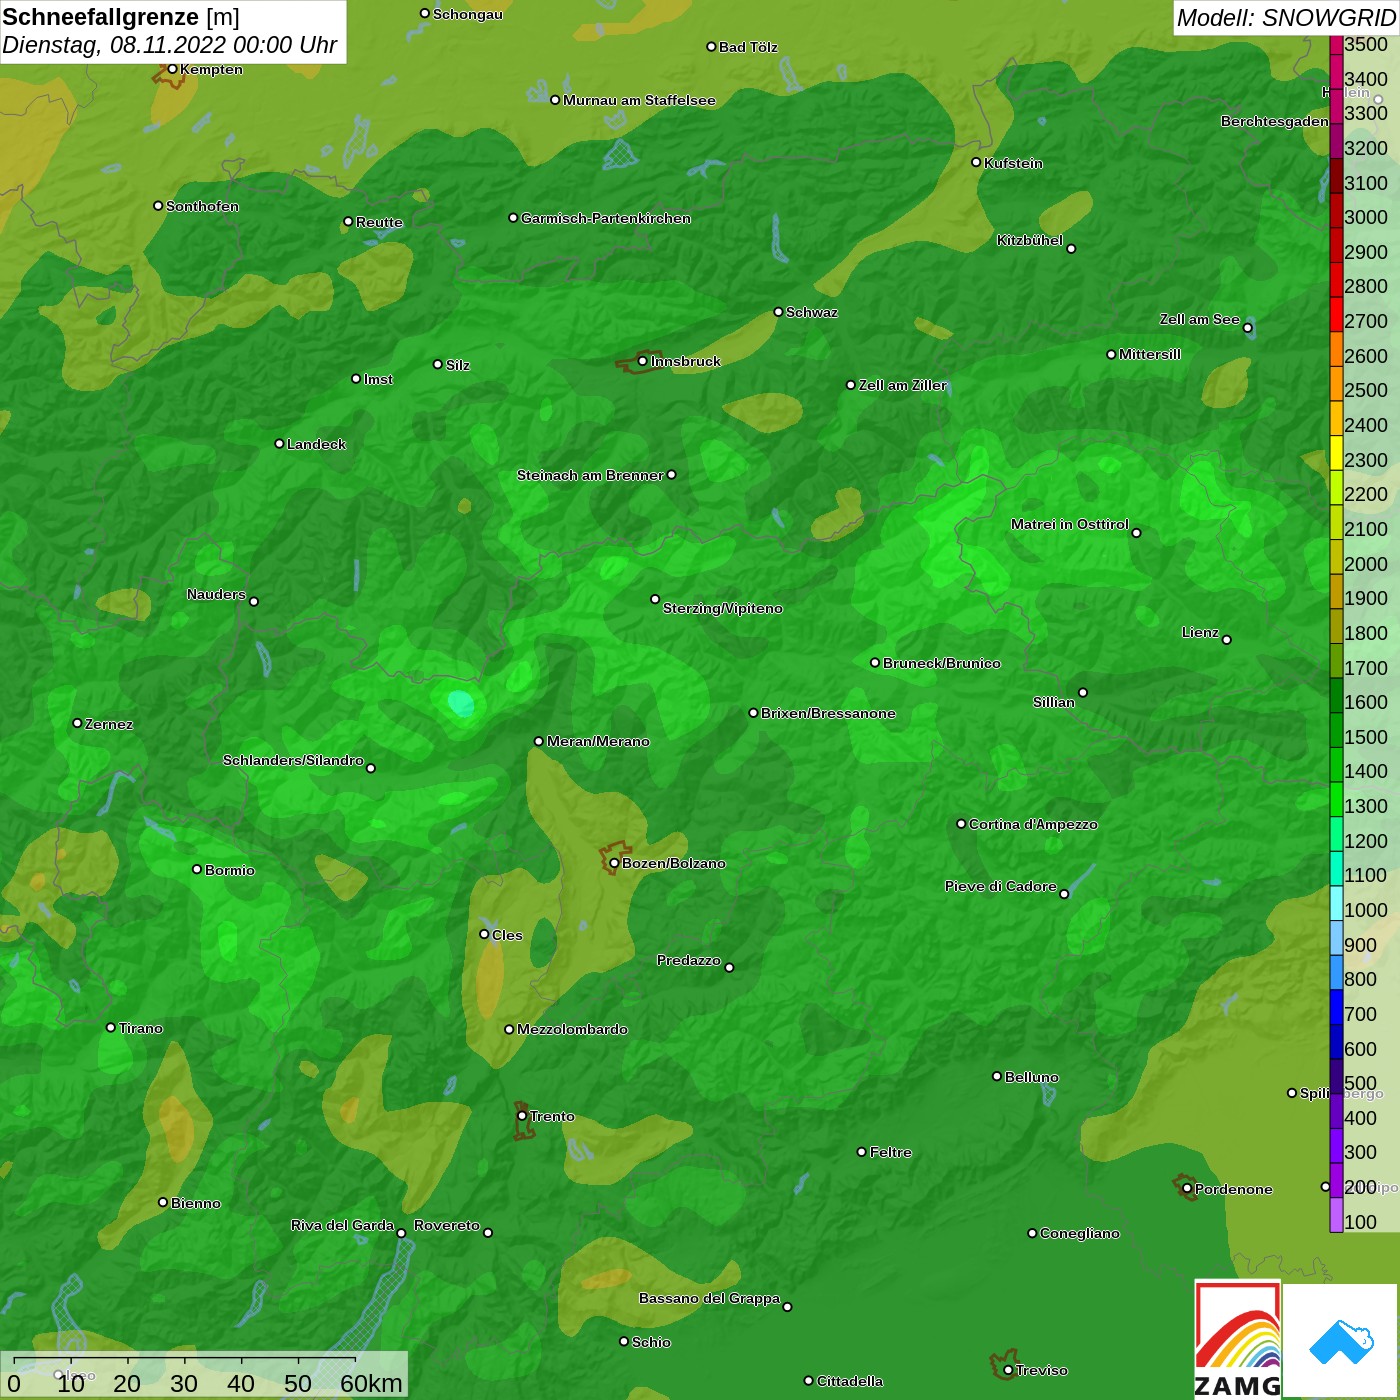
Task: Click the 1000 m cyan legend swatch
Action: coord(1336,903)
